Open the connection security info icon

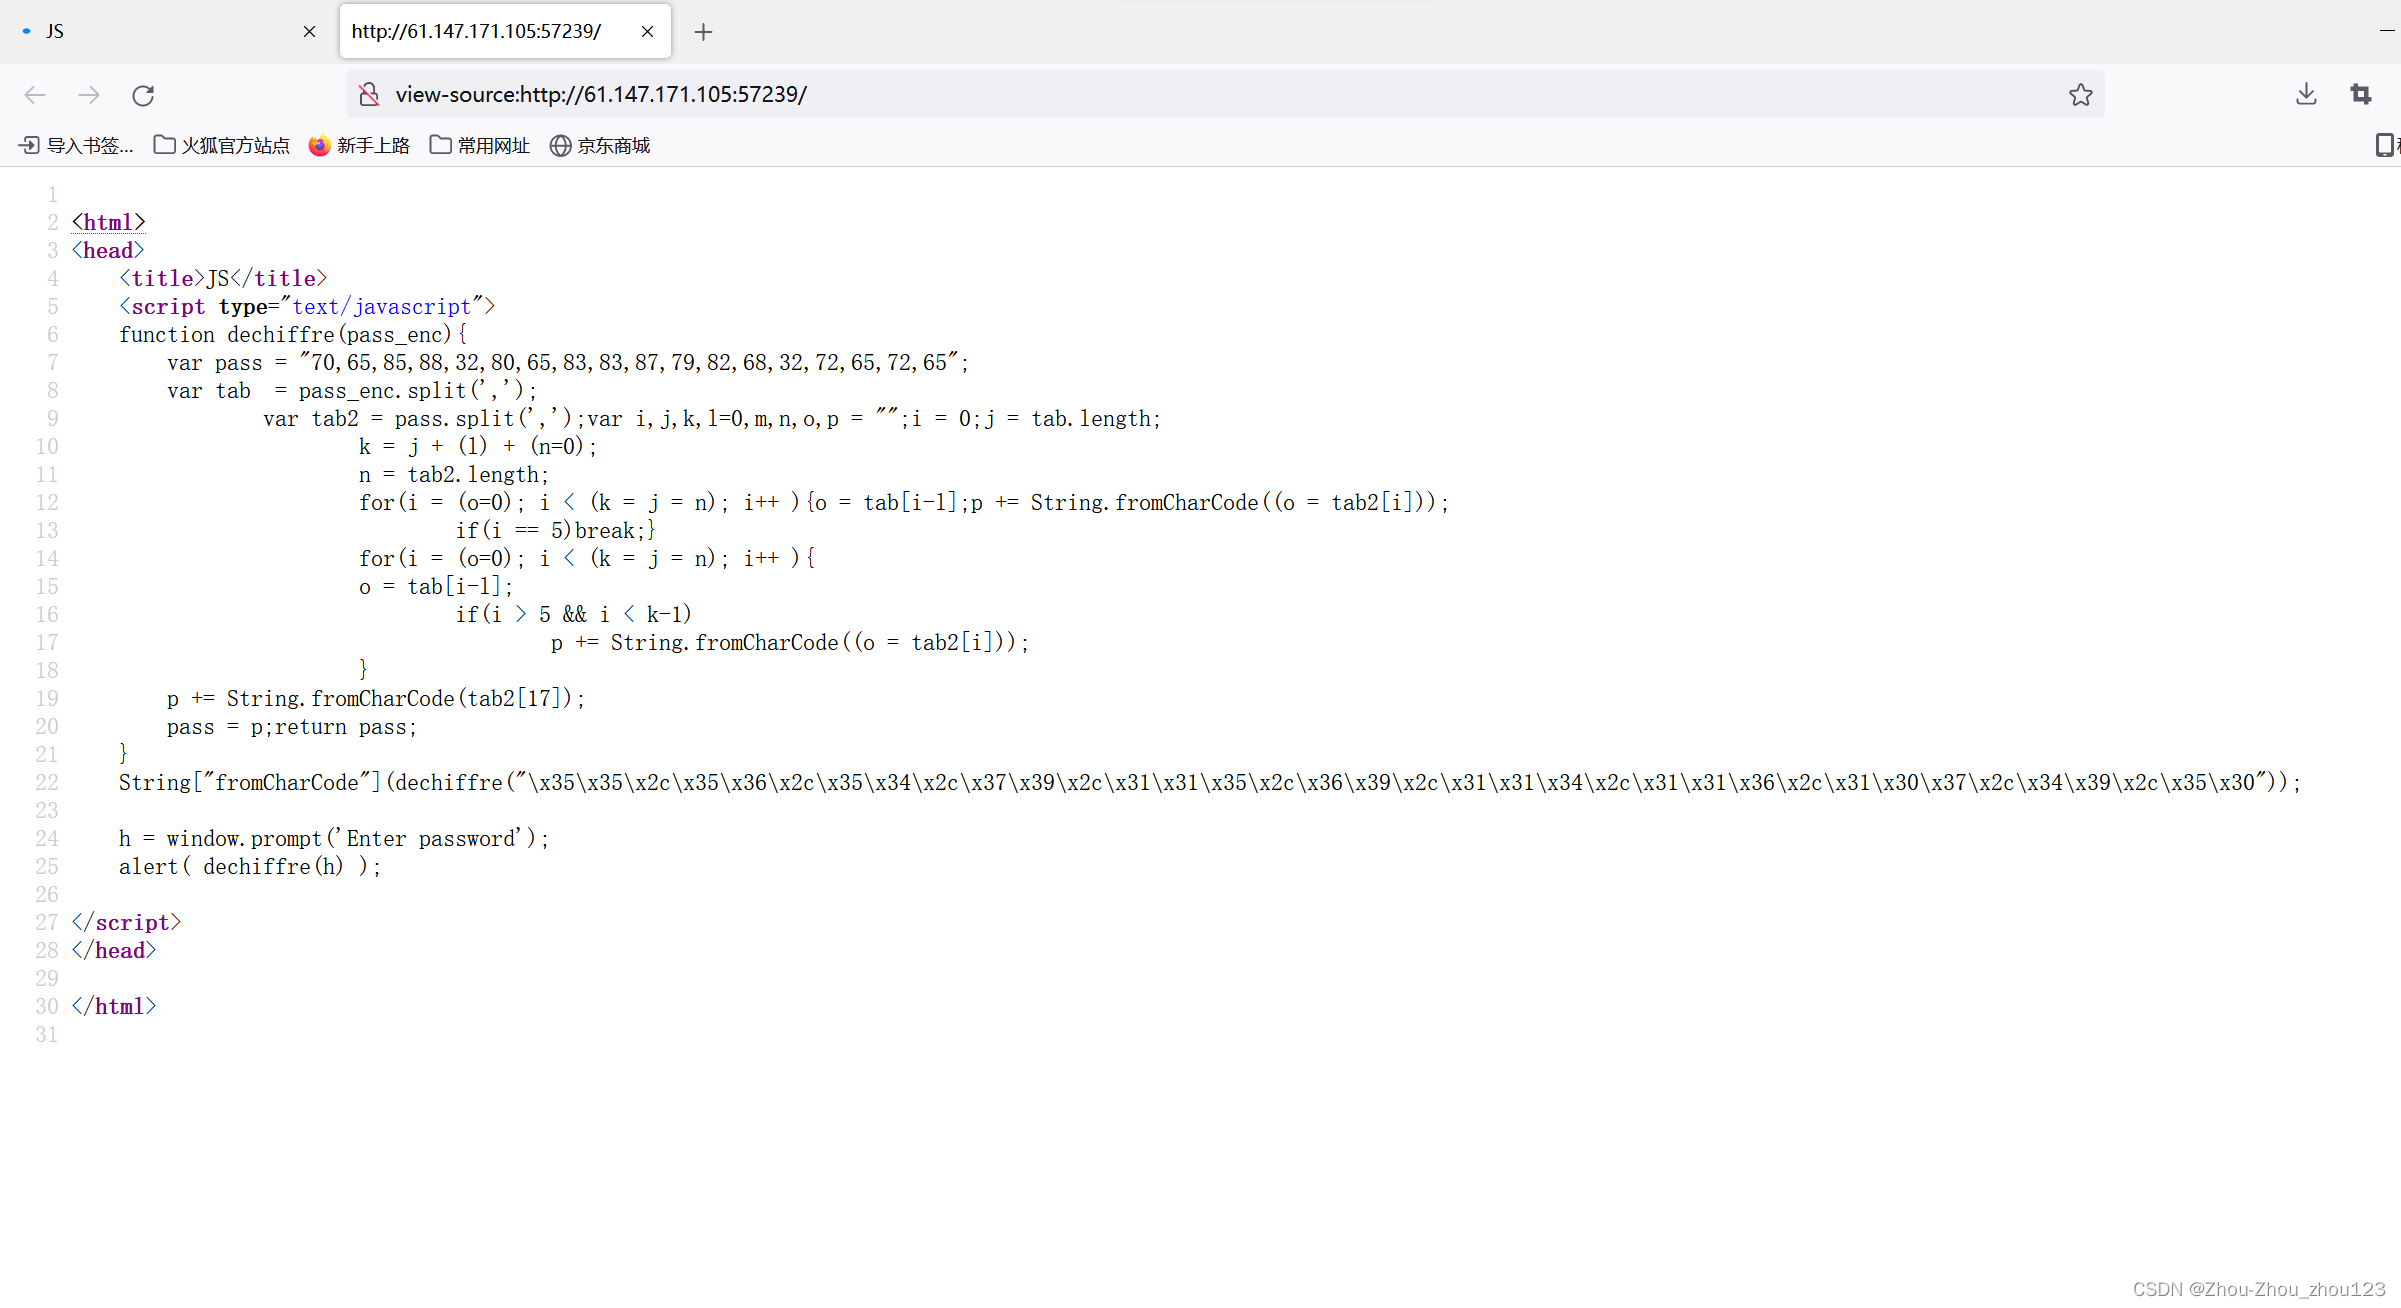click(369, 94)
